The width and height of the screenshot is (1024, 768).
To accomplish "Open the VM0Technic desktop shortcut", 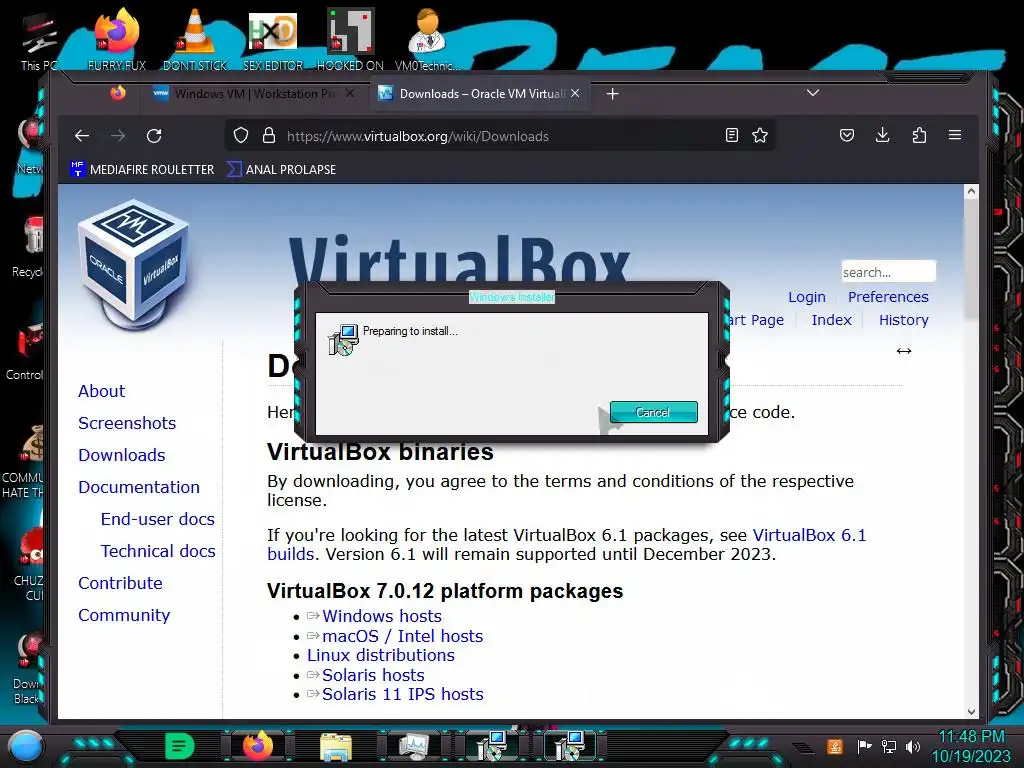I will tap(427, 39).
